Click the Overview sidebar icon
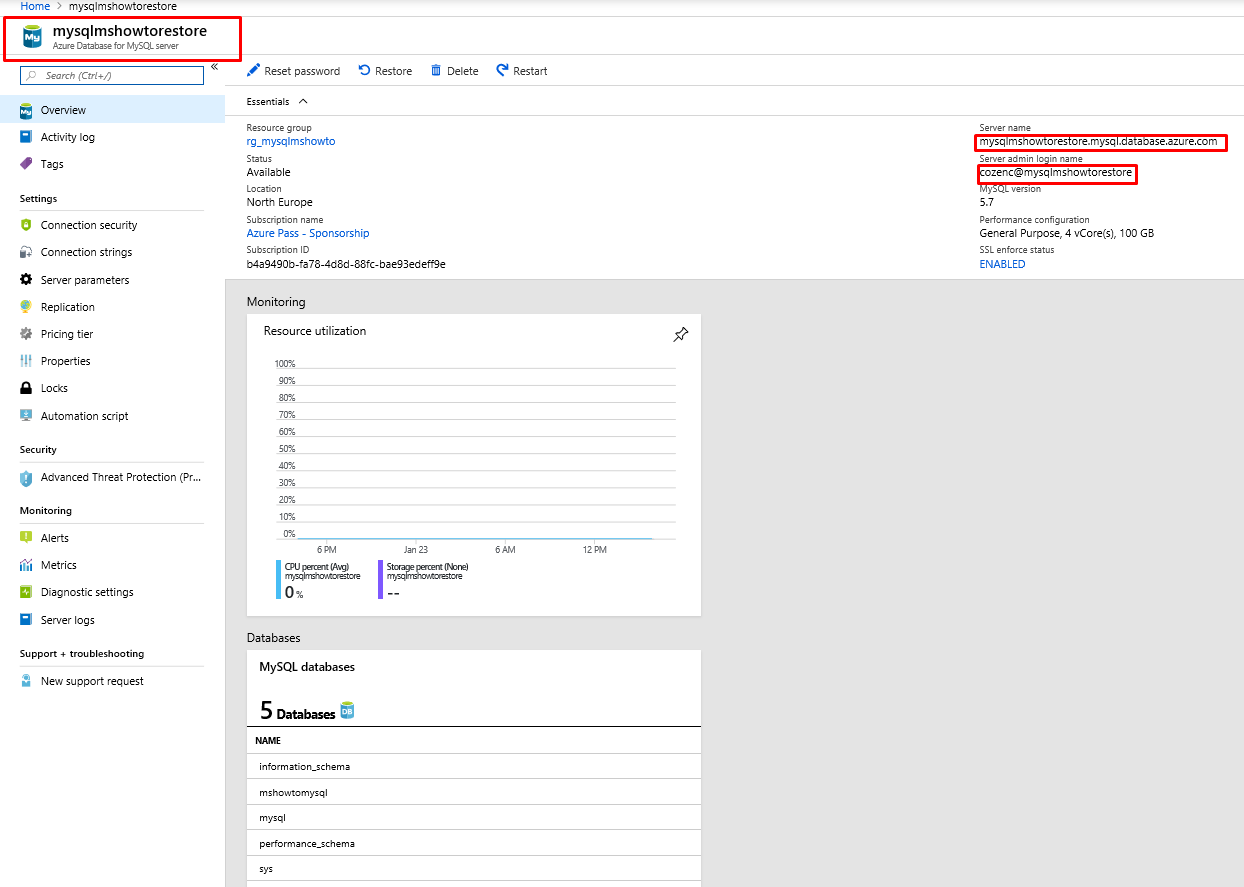The width and height of the screenshot is (1244, 887). coord(26,110)
